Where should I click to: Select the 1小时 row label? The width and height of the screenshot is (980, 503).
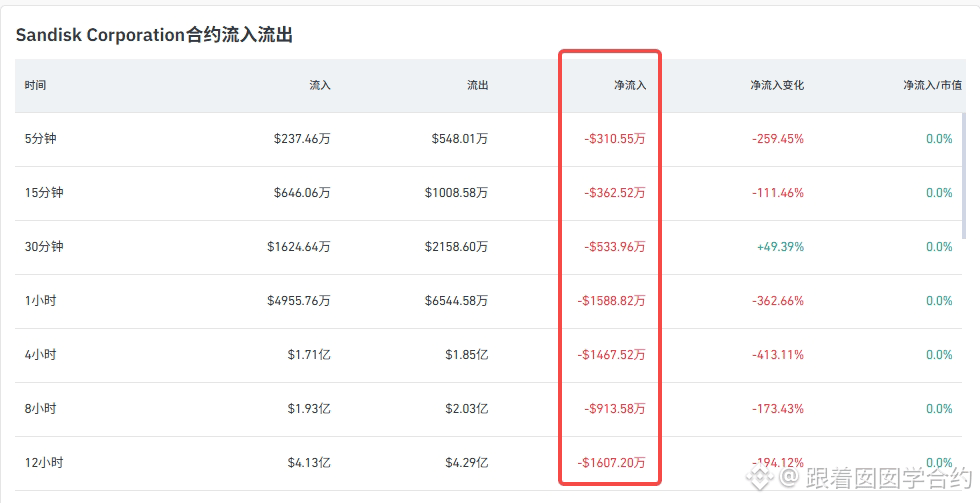(41, 301)
